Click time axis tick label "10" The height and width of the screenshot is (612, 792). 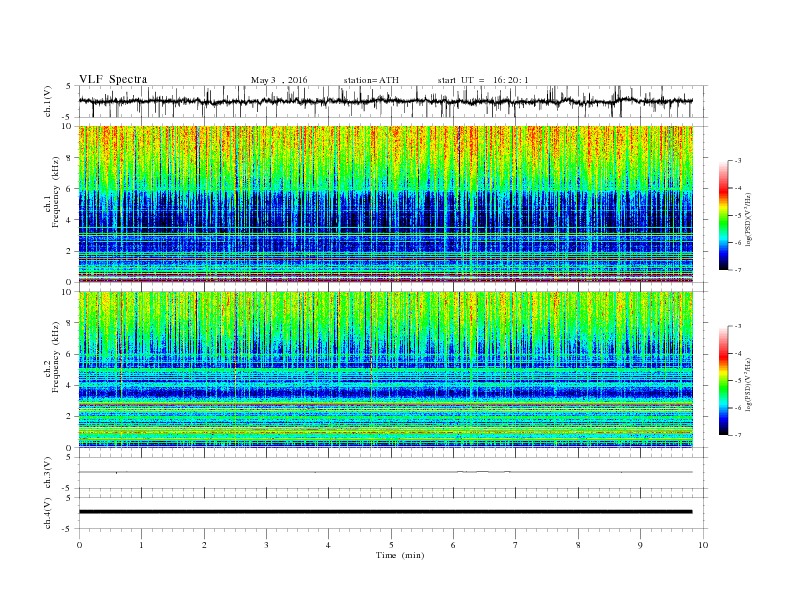[703, 545]
